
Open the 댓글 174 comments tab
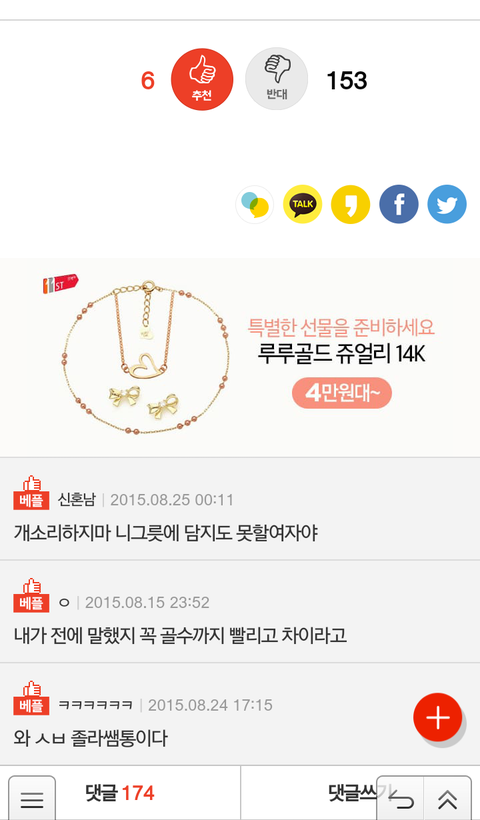coord(120,793)
